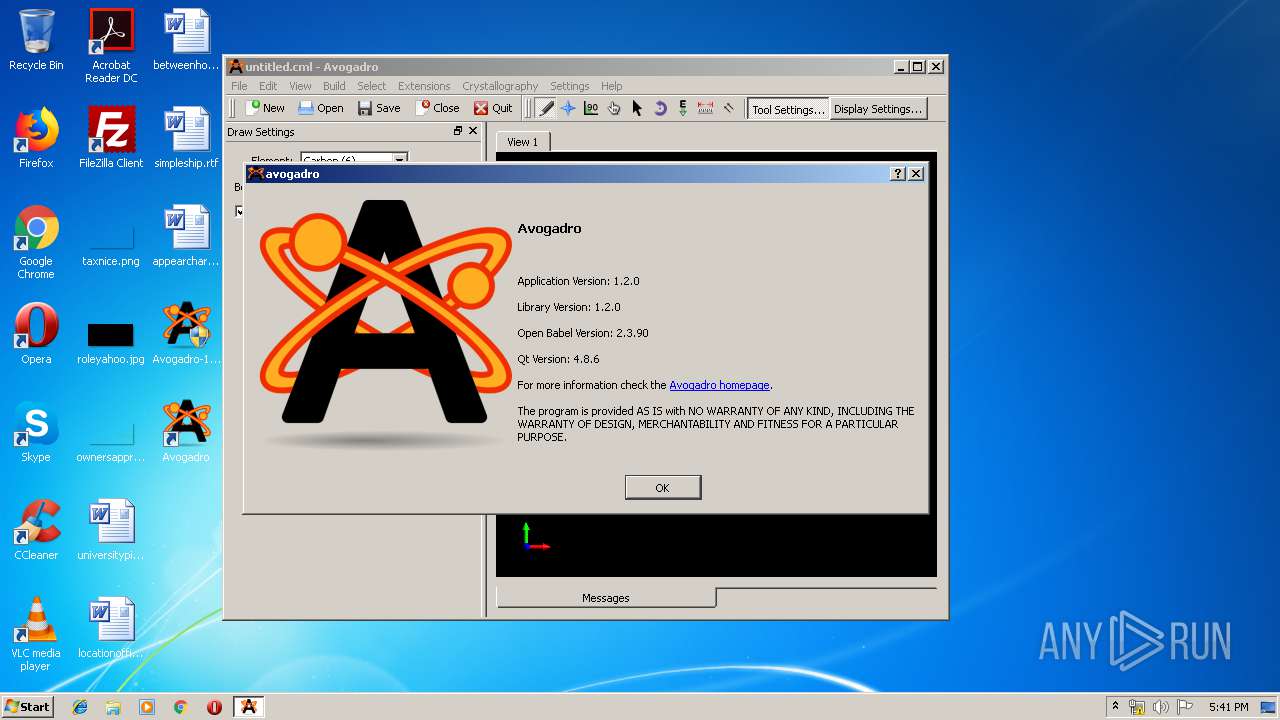Image resolution: width=1280 pixels, height=720 pixels.
Task: Open VLC media player desktop shortcut
Action: pos(36,634)
